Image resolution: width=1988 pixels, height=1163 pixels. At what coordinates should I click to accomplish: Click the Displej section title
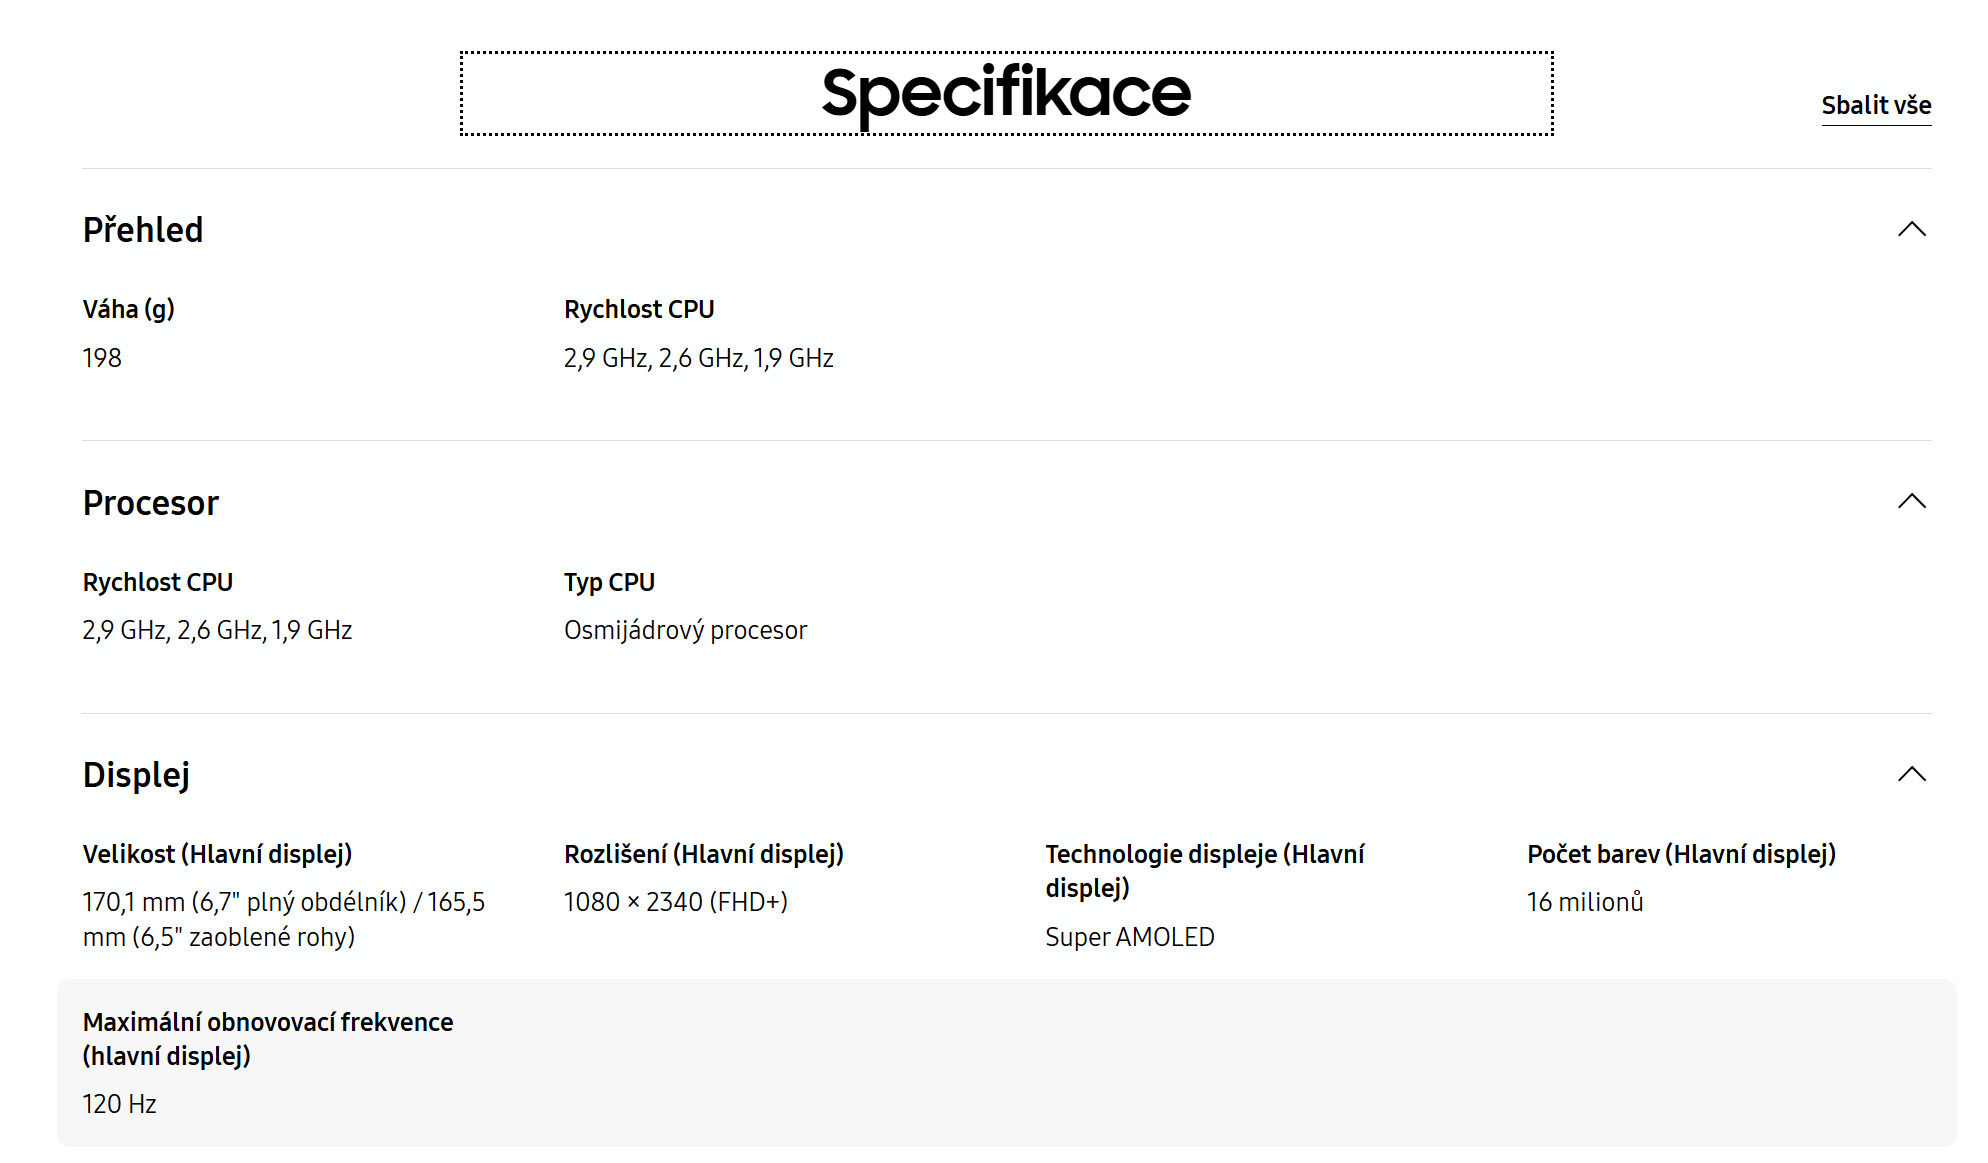[136, 775]
